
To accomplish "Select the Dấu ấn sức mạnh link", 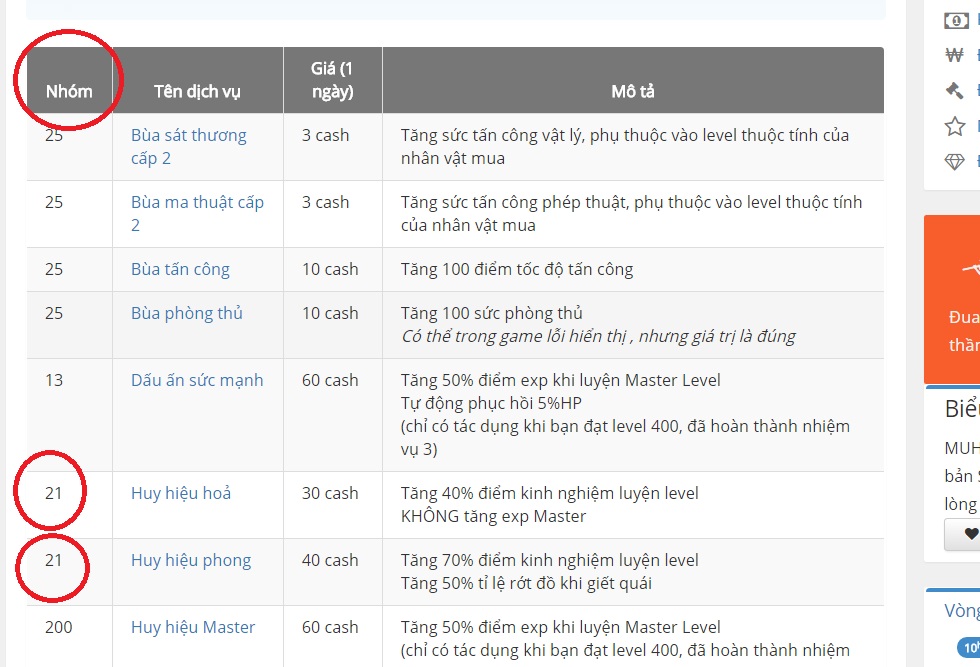I will coord(197,380).
